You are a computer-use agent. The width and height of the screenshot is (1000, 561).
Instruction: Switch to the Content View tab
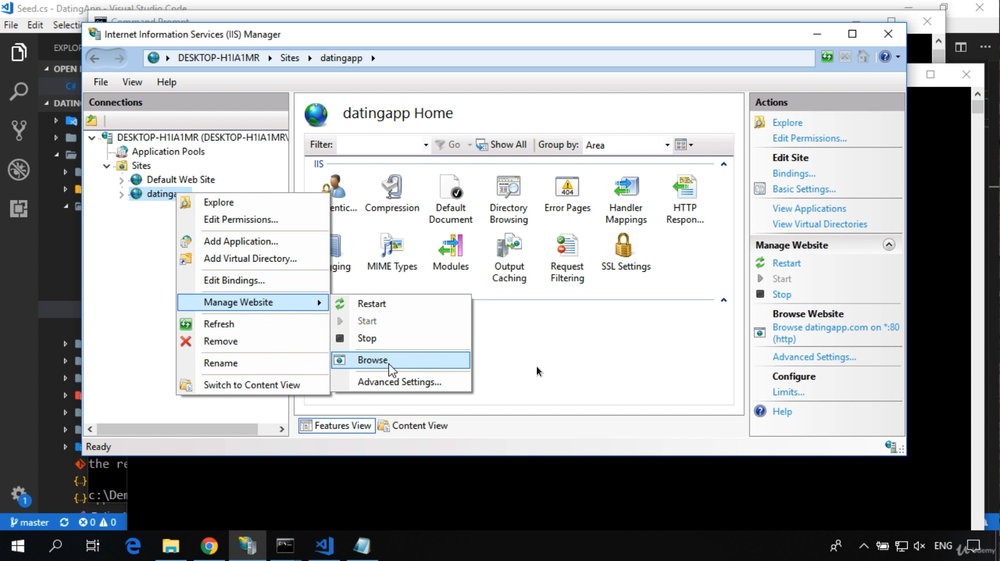tap(413, 426)
